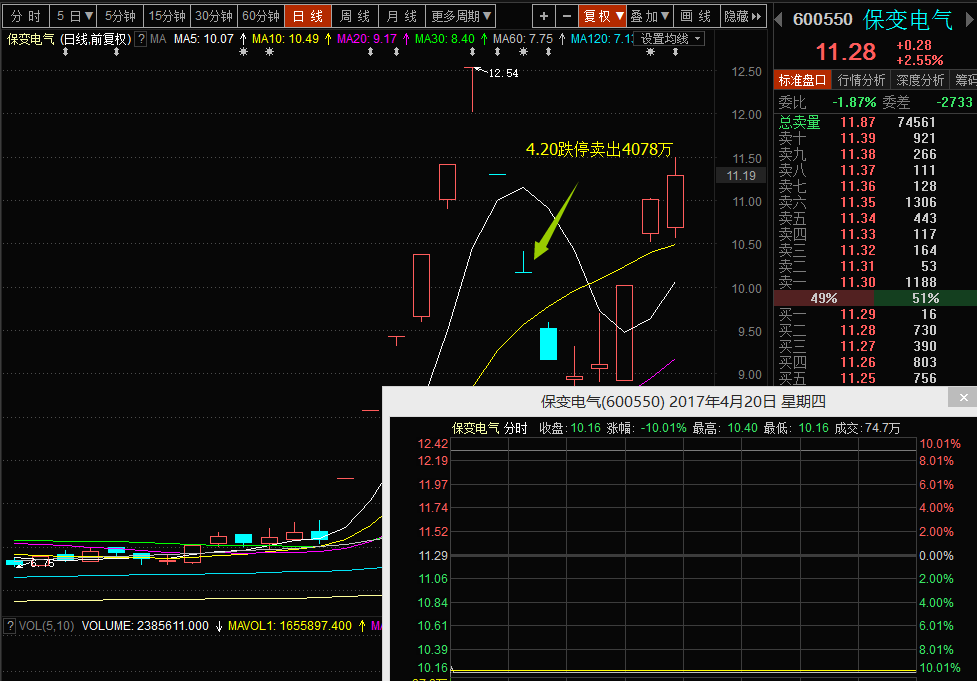Image resolution: width=977 pixels, height=681 pixels.
Task: Switch to the 分时 intraday view
Action: (26, 16)
